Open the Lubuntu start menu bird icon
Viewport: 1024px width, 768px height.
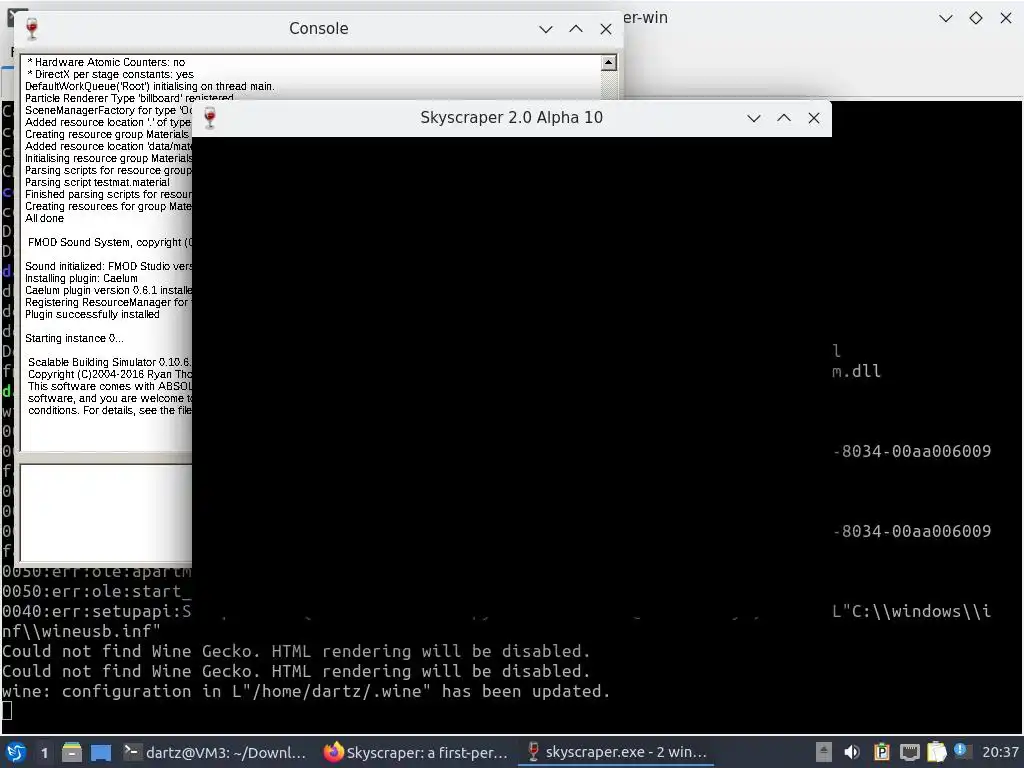point(16,752)
